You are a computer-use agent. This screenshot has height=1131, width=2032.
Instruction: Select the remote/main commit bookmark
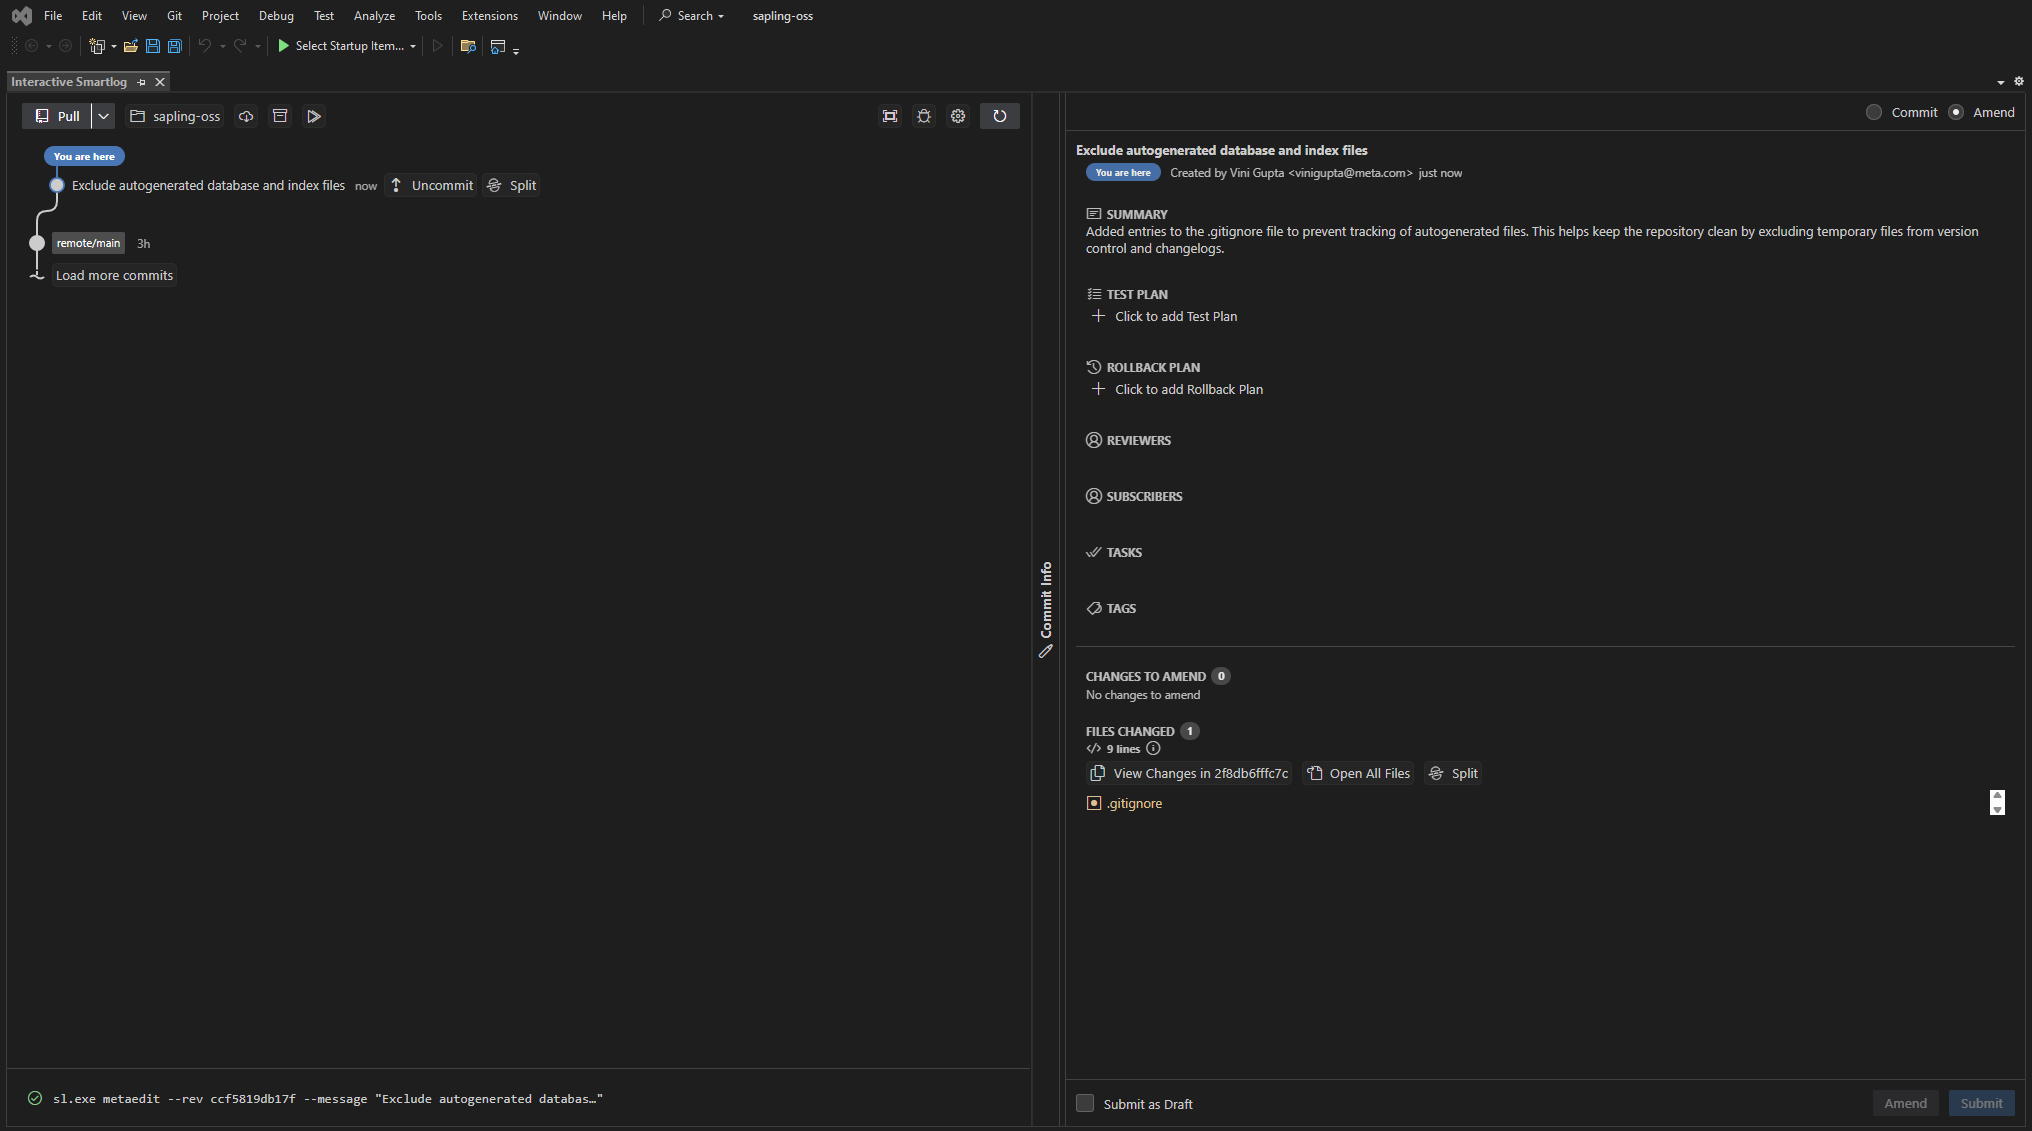click(x=88, y=243)
